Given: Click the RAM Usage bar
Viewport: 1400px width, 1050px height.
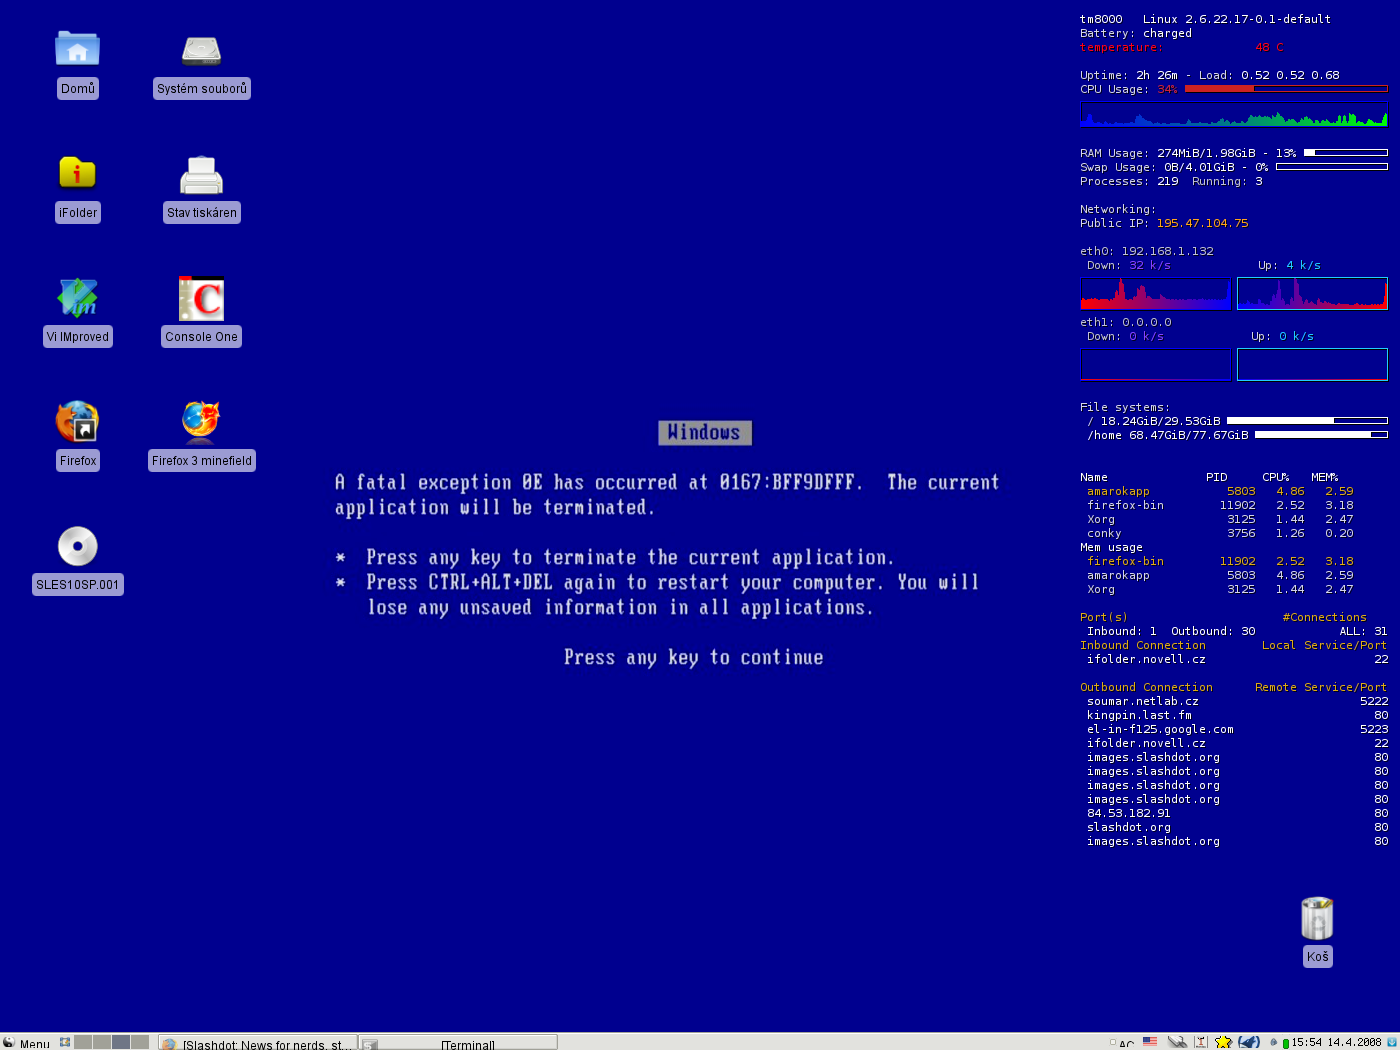Looking at the screenshot, I should click(1346, 153).
